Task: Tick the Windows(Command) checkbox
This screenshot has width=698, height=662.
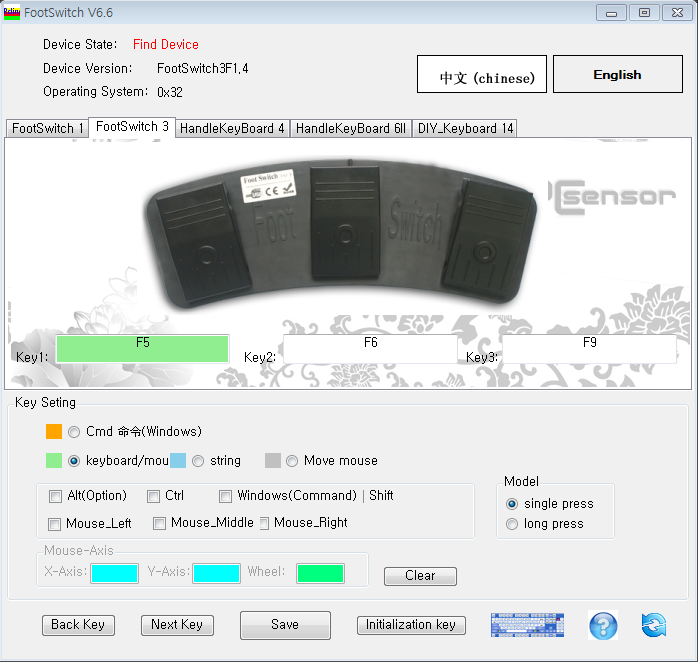Action: (x=226, y=496)
